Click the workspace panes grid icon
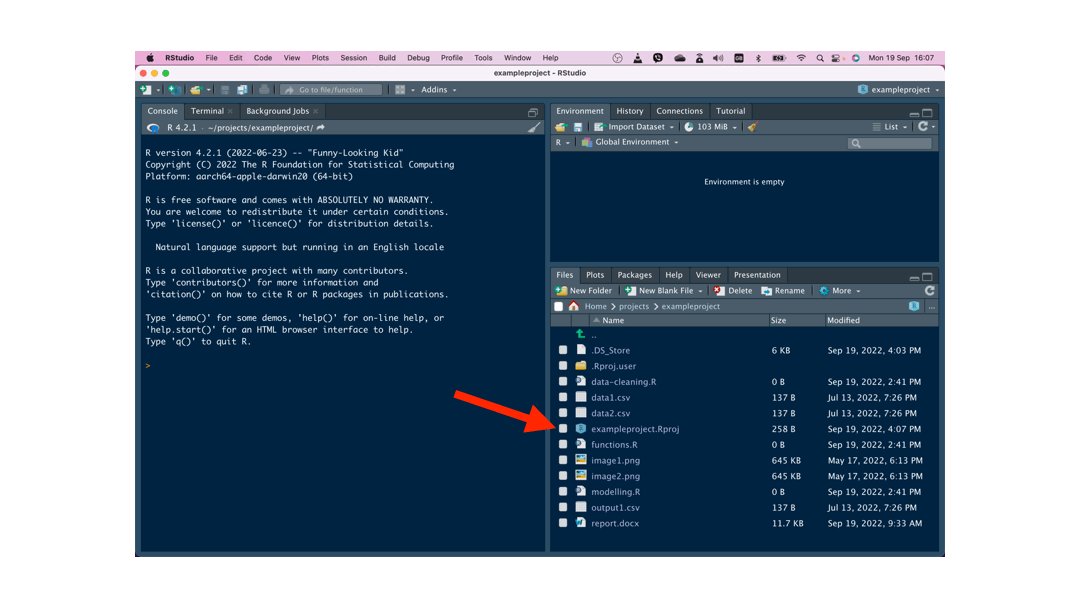 (x=399, y=90)
